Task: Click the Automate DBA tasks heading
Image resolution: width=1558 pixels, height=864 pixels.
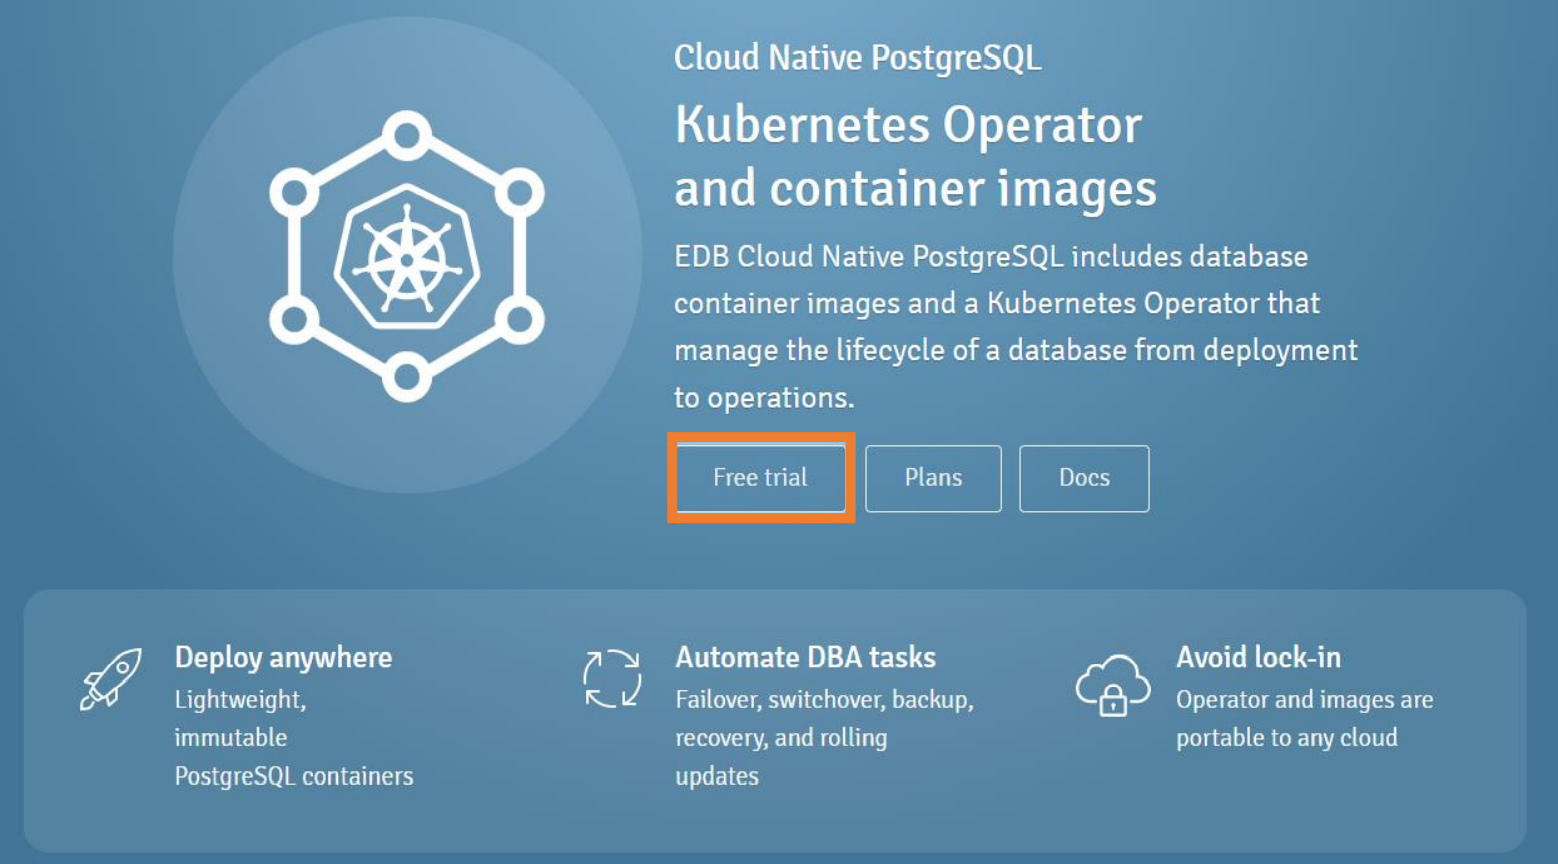Action: 805,658
